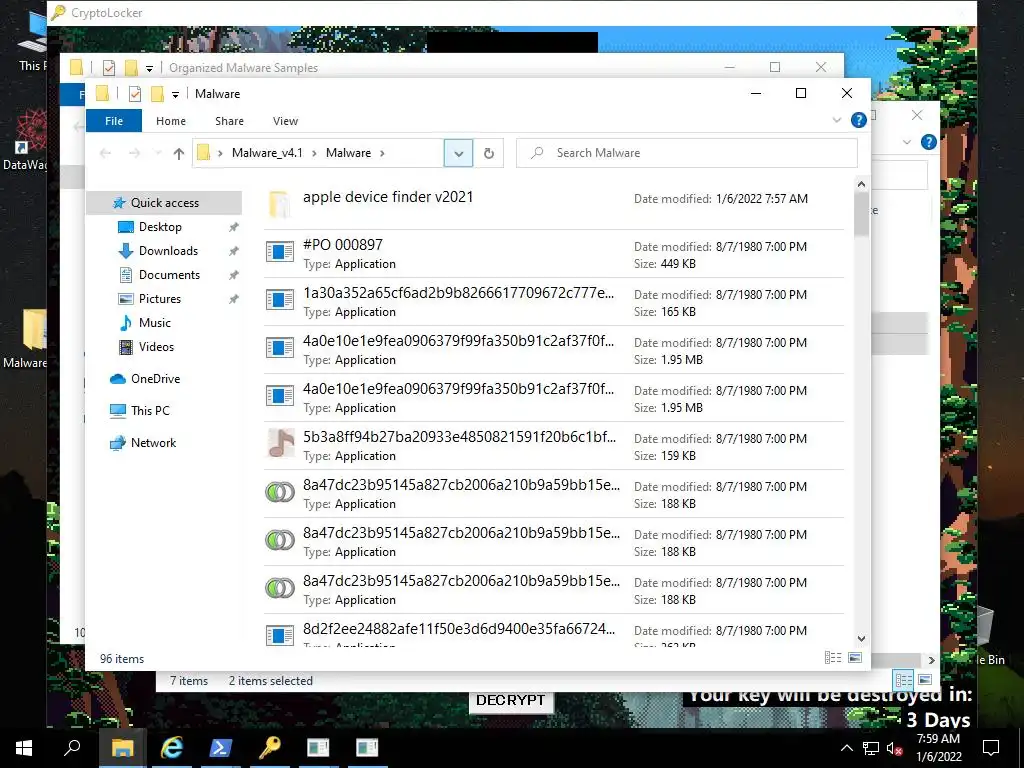
Task: Open the Windows Start menu
Action: 24,748
